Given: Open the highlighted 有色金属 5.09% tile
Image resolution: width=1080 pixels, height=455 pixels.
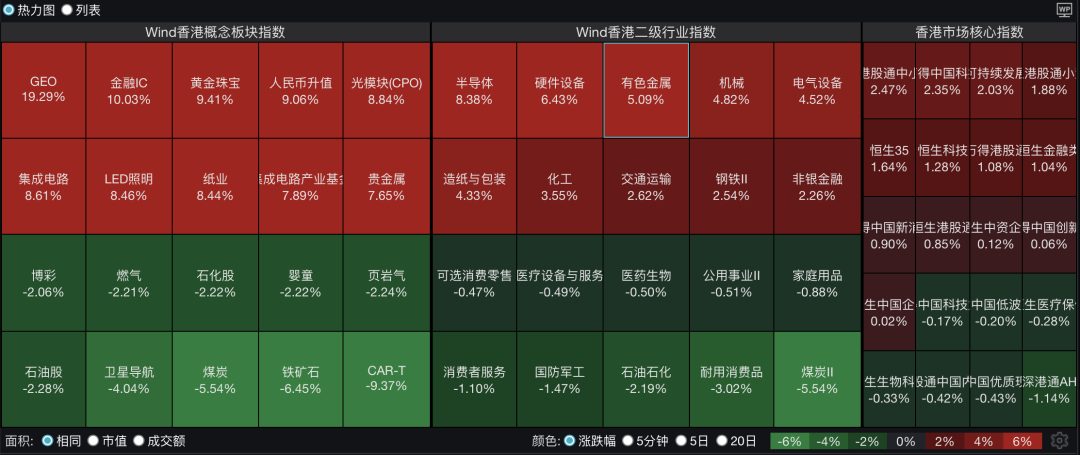Looking at the screenshot, I should 646,90.
